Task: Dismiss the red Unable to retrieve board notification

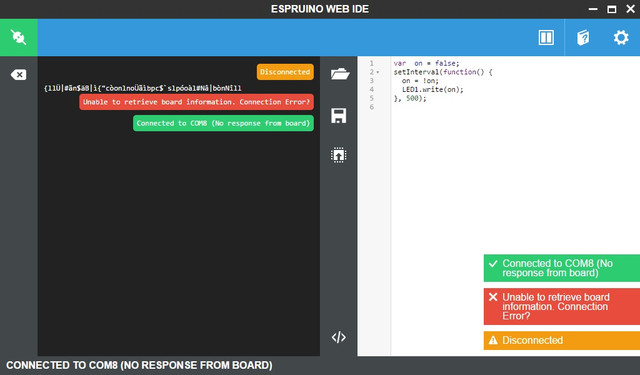Action: tap(562, 306)
